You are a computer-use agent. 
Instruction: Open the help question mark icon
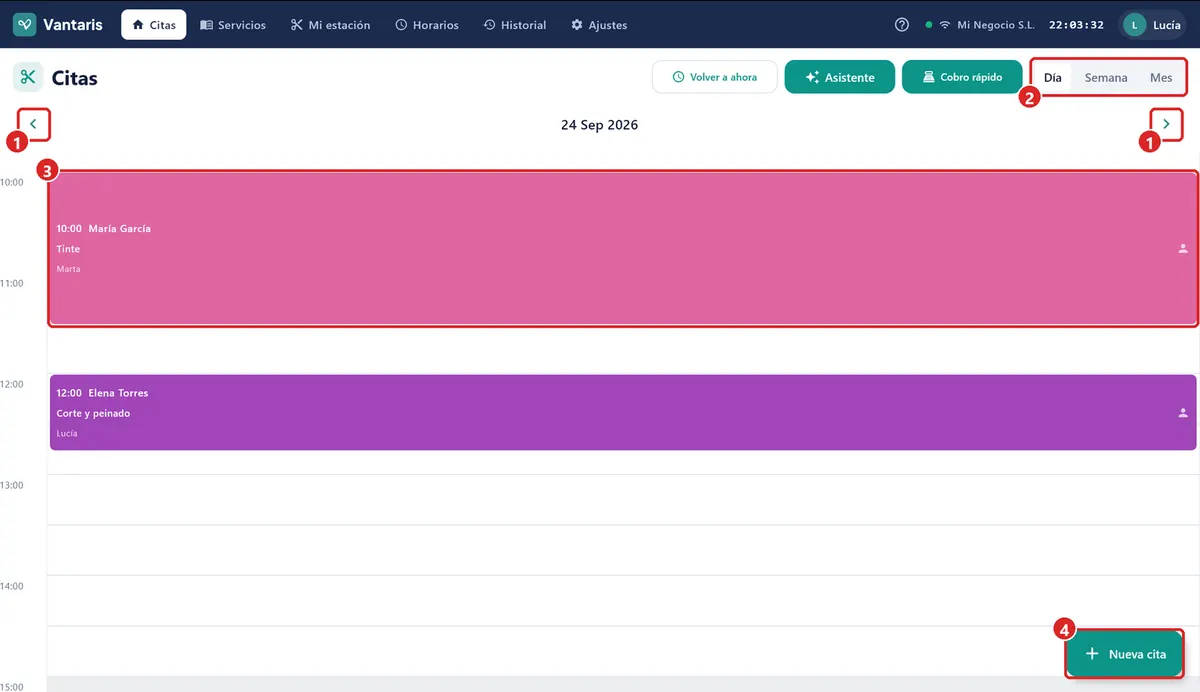902,25
